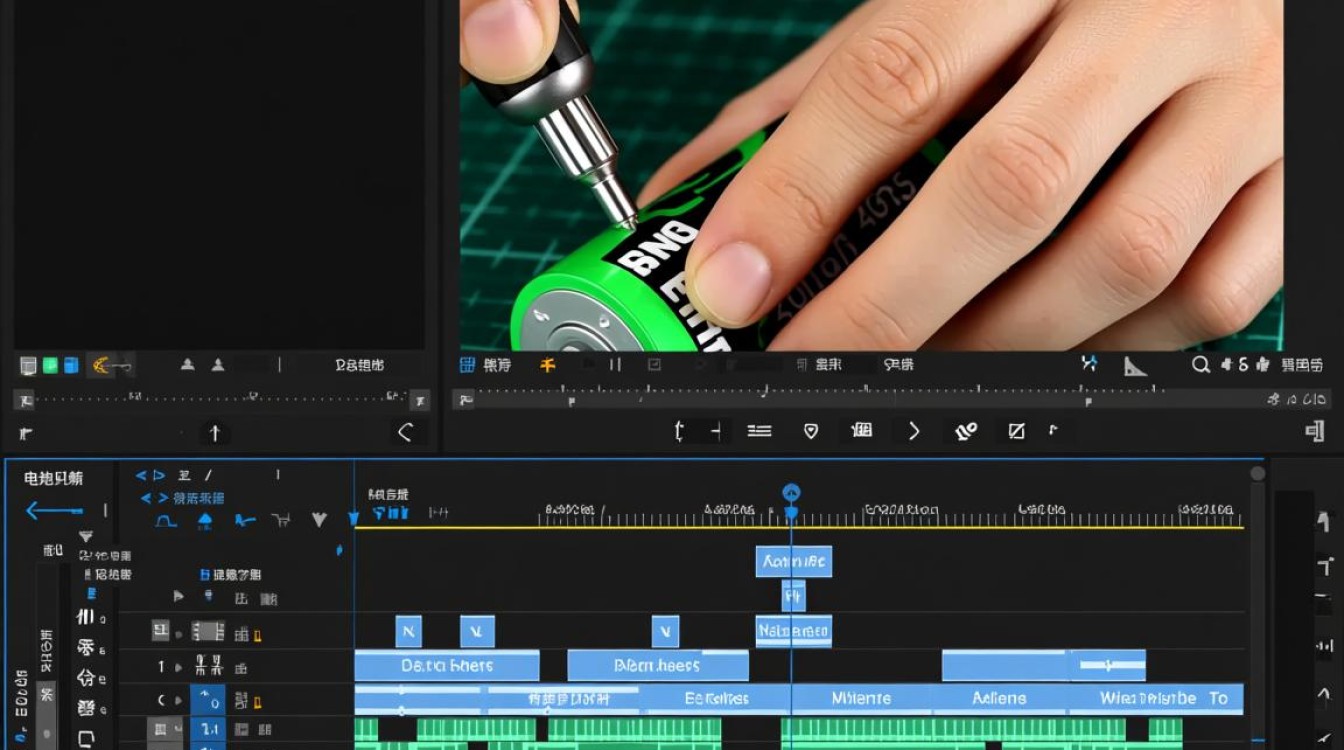Screen dimensions: 1344x750
Task: Click the orange marker icon under program monitor
Action: point(547,365)
